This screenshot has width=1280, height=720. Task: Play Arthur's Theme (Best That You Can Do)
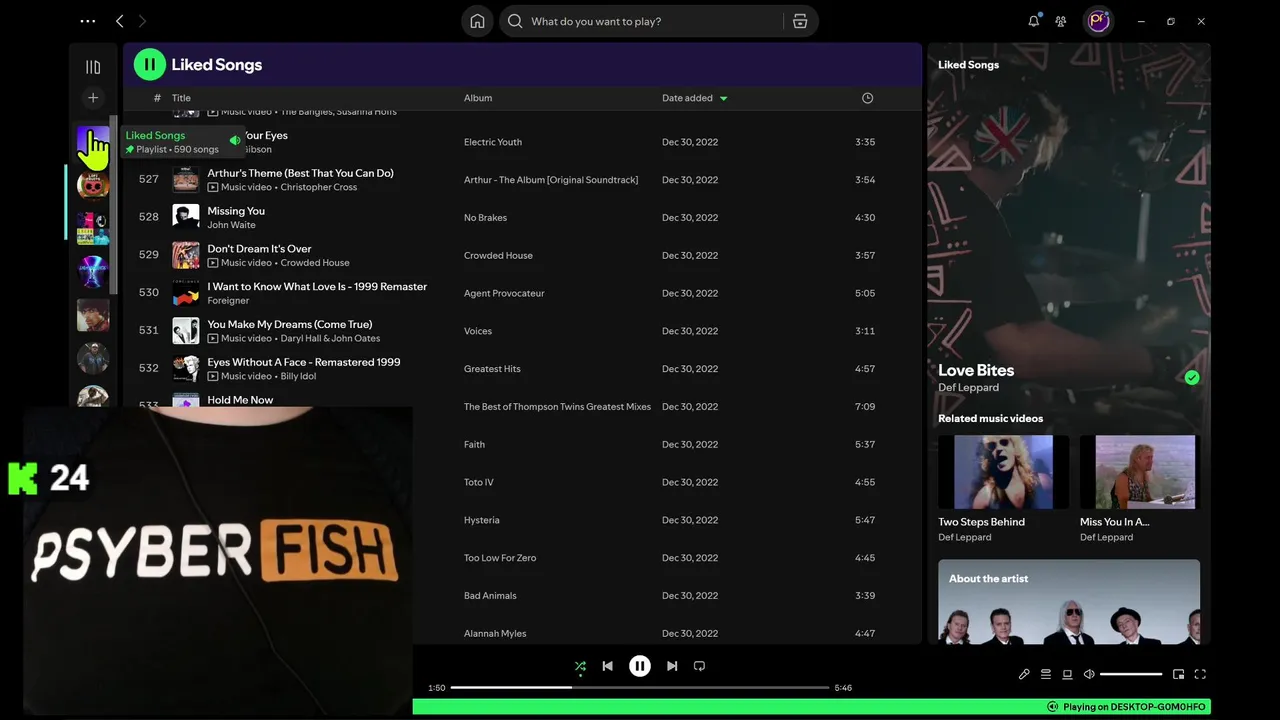300,173
